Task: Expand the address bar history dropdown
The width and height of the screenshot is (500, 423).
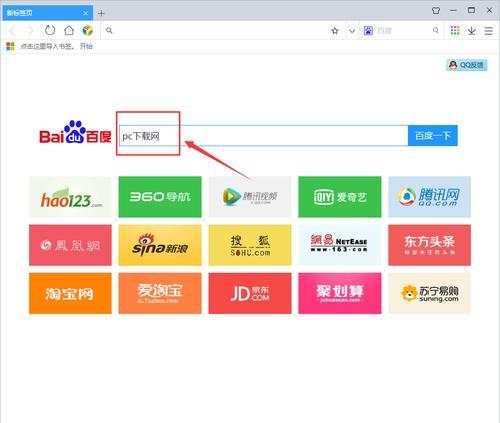Action: click(352, 31)
